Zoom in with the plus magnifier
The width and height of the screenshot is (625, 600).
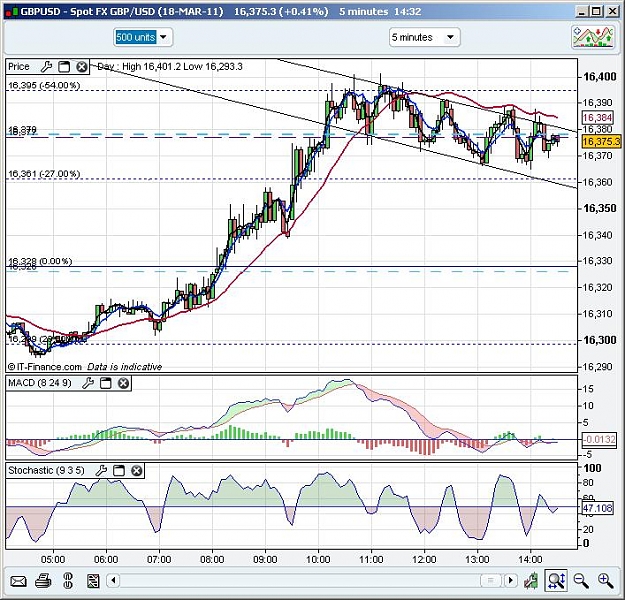(605, 581)
